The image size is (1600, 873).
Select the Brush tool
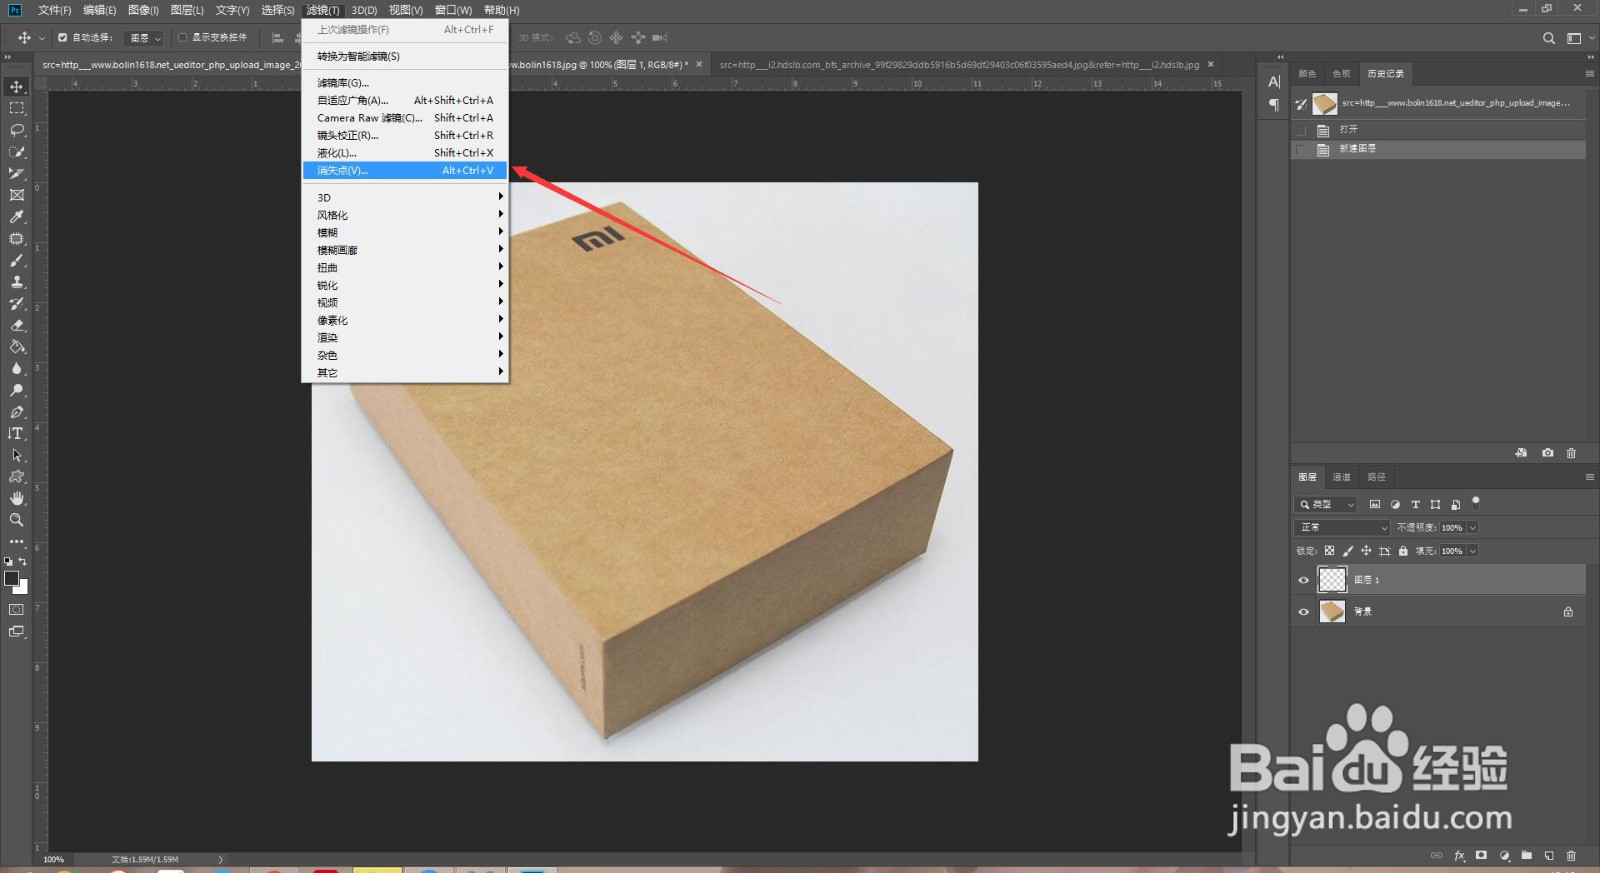pos(16,260)
